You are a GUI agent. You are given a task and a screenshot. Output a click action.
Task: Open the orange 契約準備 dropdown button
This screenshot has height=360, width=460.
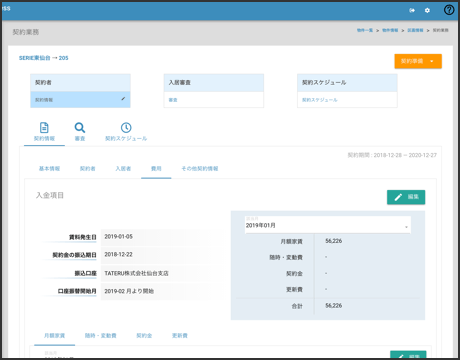coord(418,61)
